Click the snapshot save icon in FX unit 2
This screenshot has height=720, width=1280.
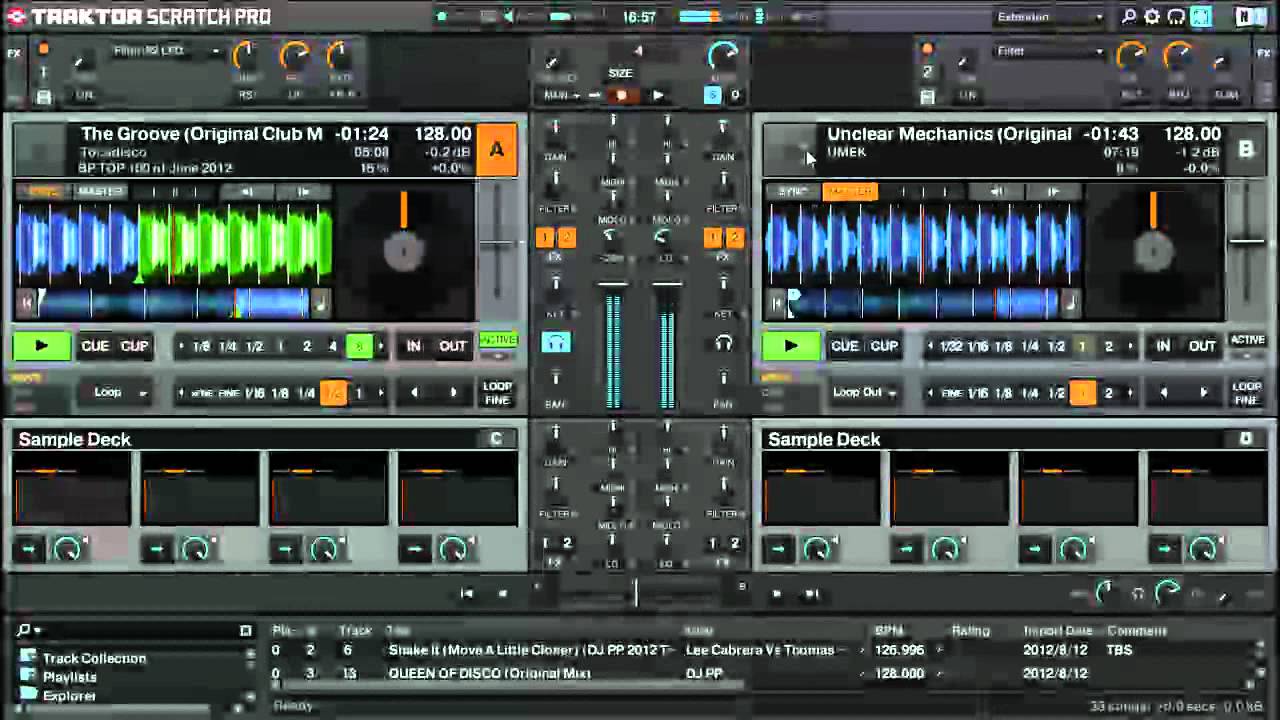(927, 96)
